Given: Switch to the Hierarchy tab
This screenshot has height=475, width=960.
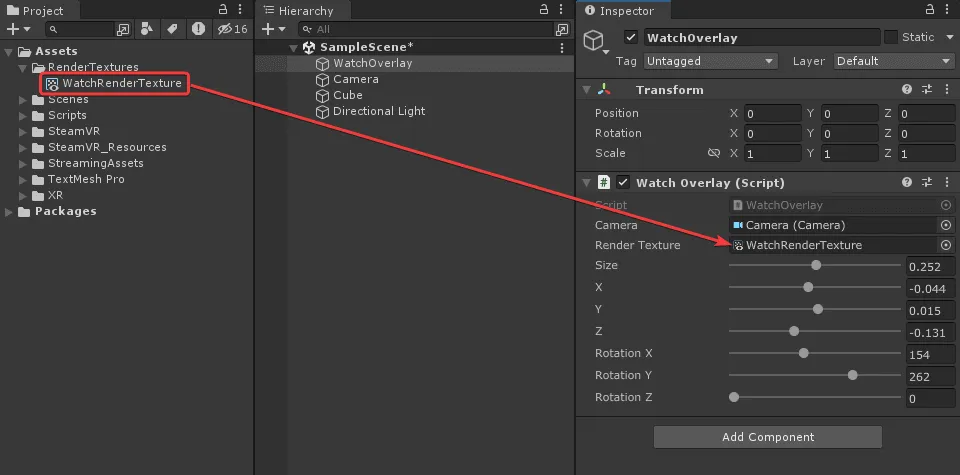Looking at the screenshot, I should 304,10.
